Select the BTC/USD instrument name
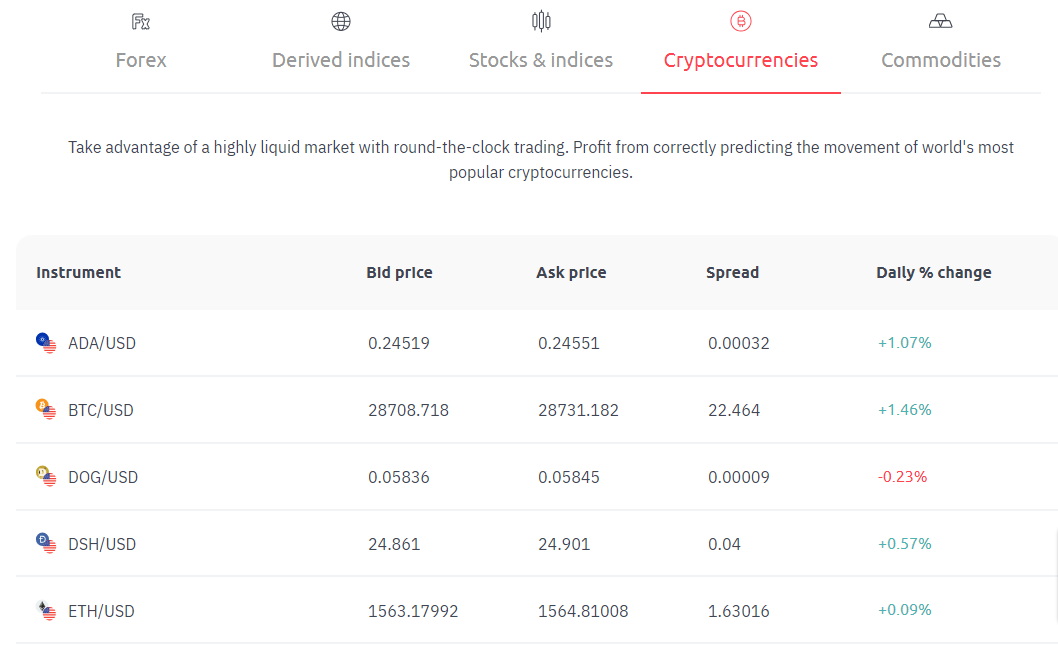Image resolution: width=1058 pixels, height=646 pixels. [101, 410]
